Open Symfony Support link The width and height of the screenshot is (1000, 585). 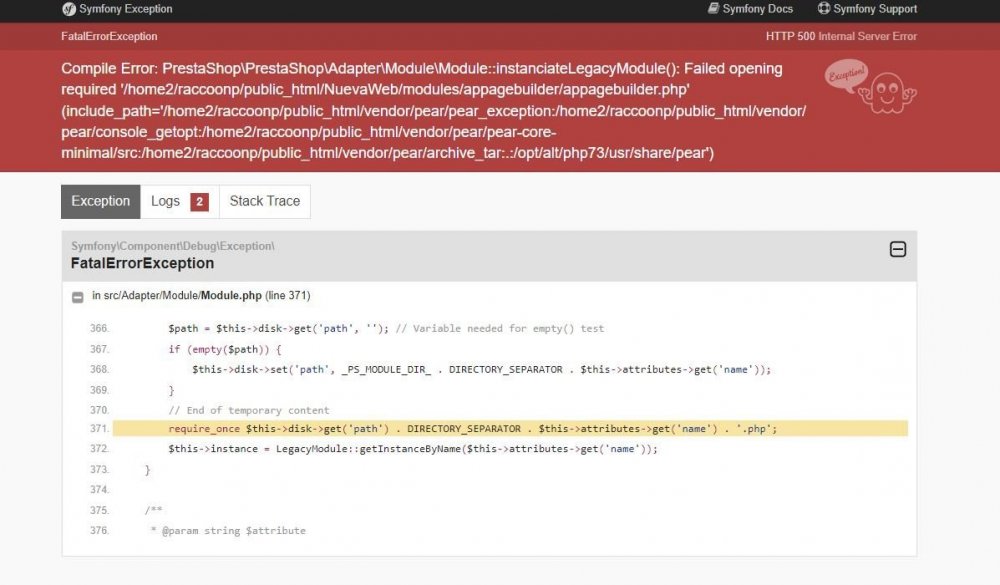(x=867, y=9)
